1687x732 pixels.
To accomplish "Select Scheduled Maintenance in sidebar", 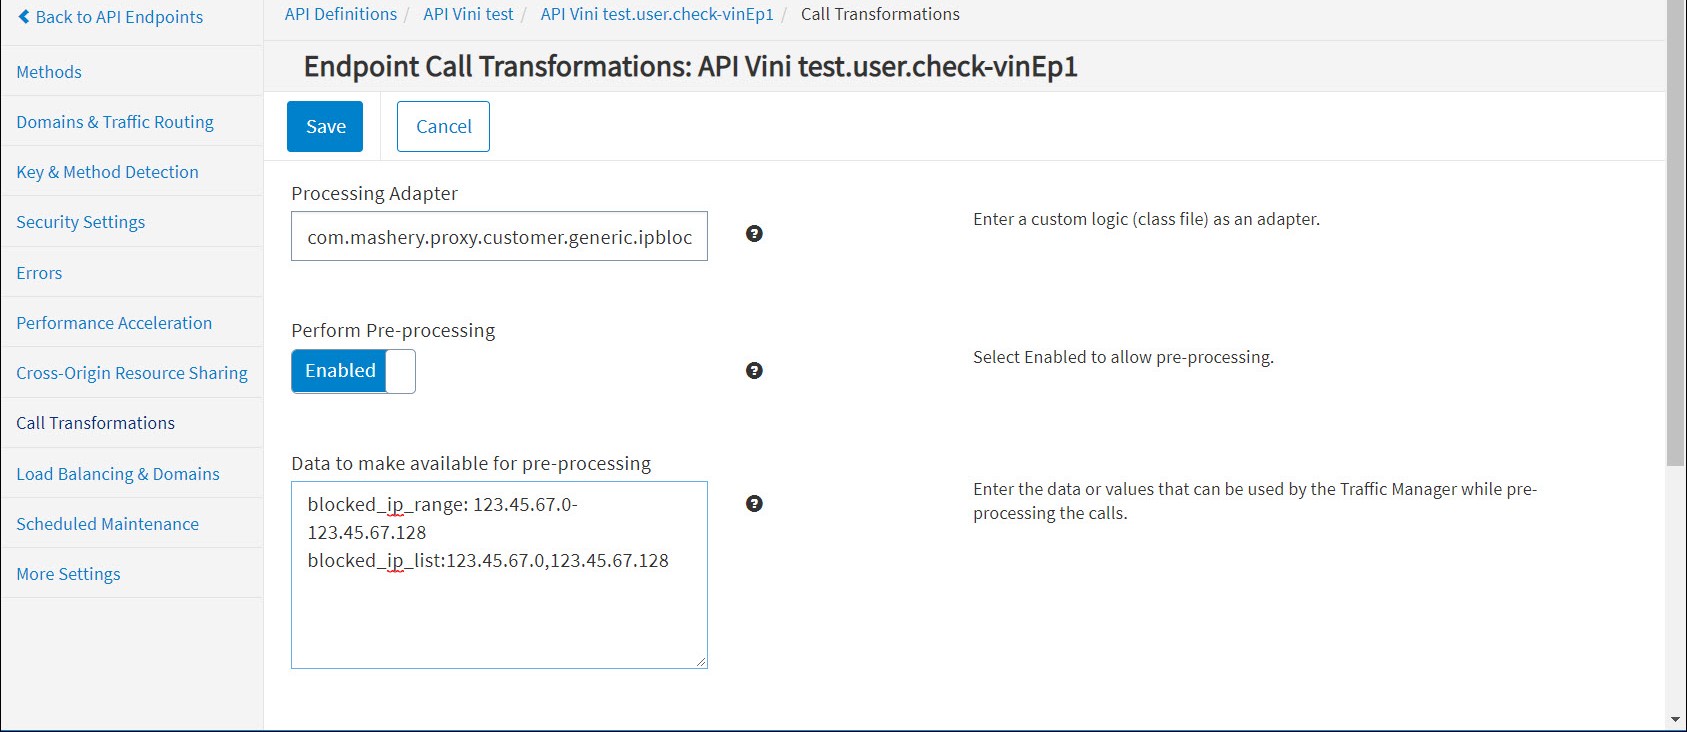I will click(107, 524).
